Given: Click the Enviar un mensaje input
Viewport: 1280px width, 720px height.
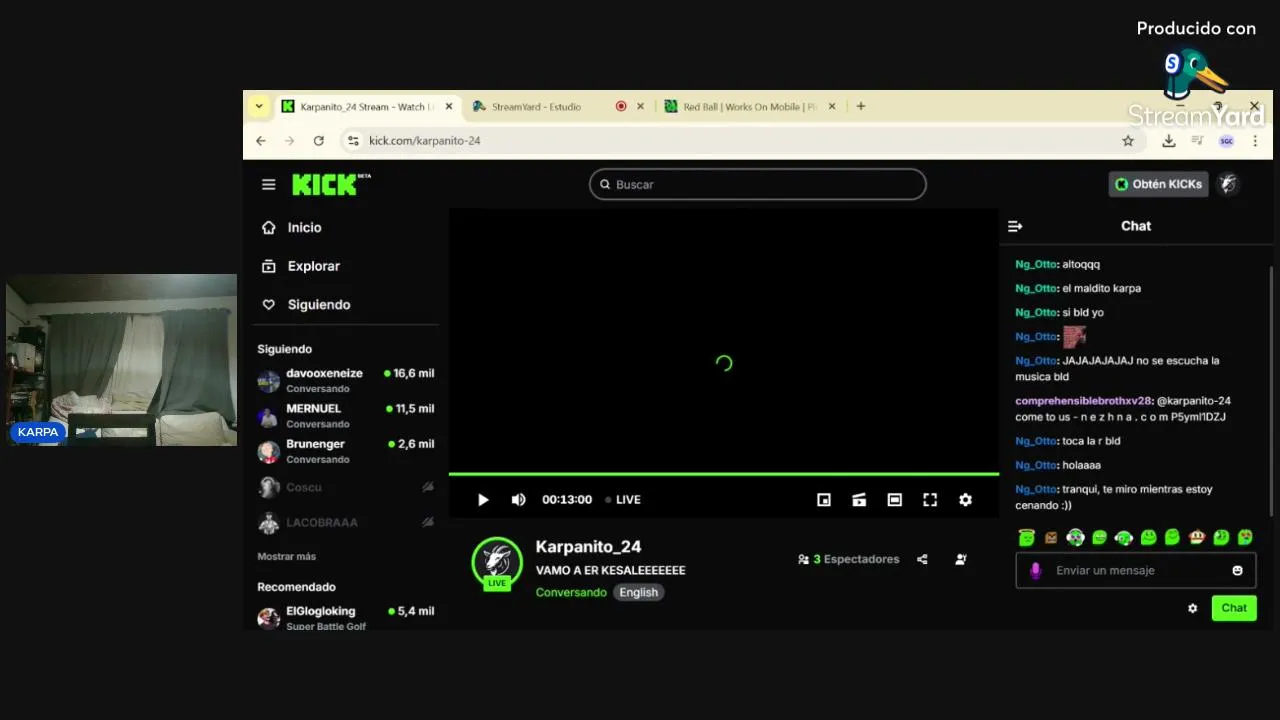Looking at the screenshot, I should (x=1136, y=570).
